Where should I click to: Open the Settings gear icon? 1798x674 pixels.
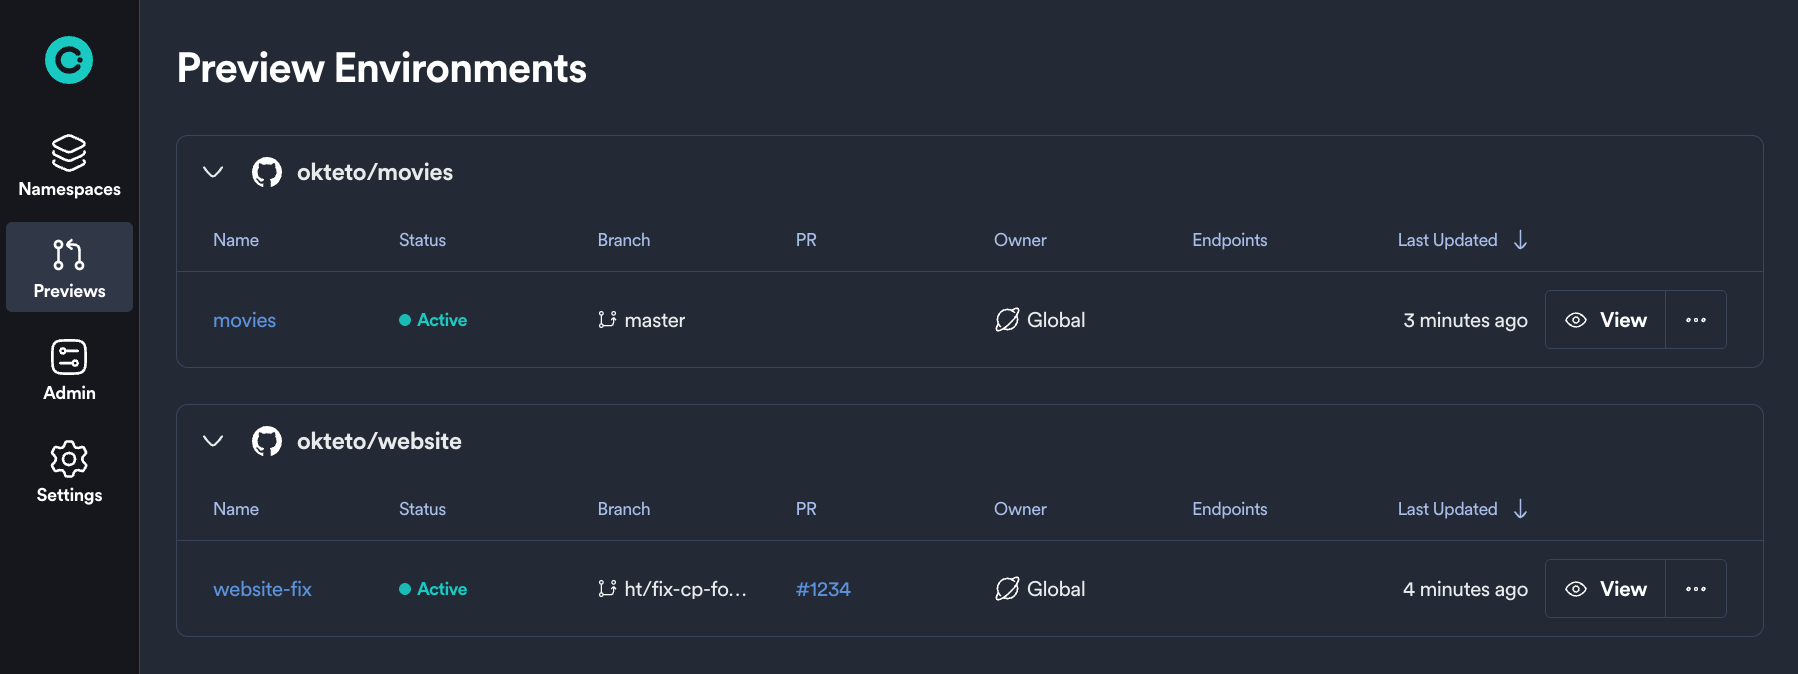68,457
